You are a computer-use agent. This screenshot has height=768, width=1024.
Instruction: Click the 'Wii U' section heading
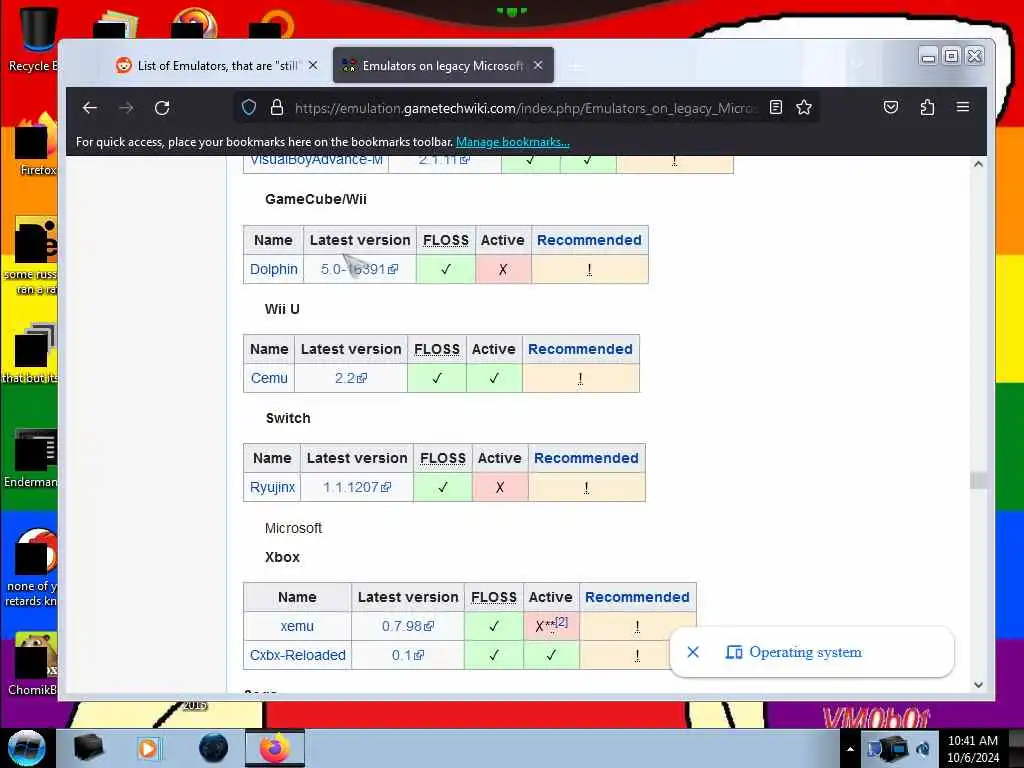click(282, 309)
